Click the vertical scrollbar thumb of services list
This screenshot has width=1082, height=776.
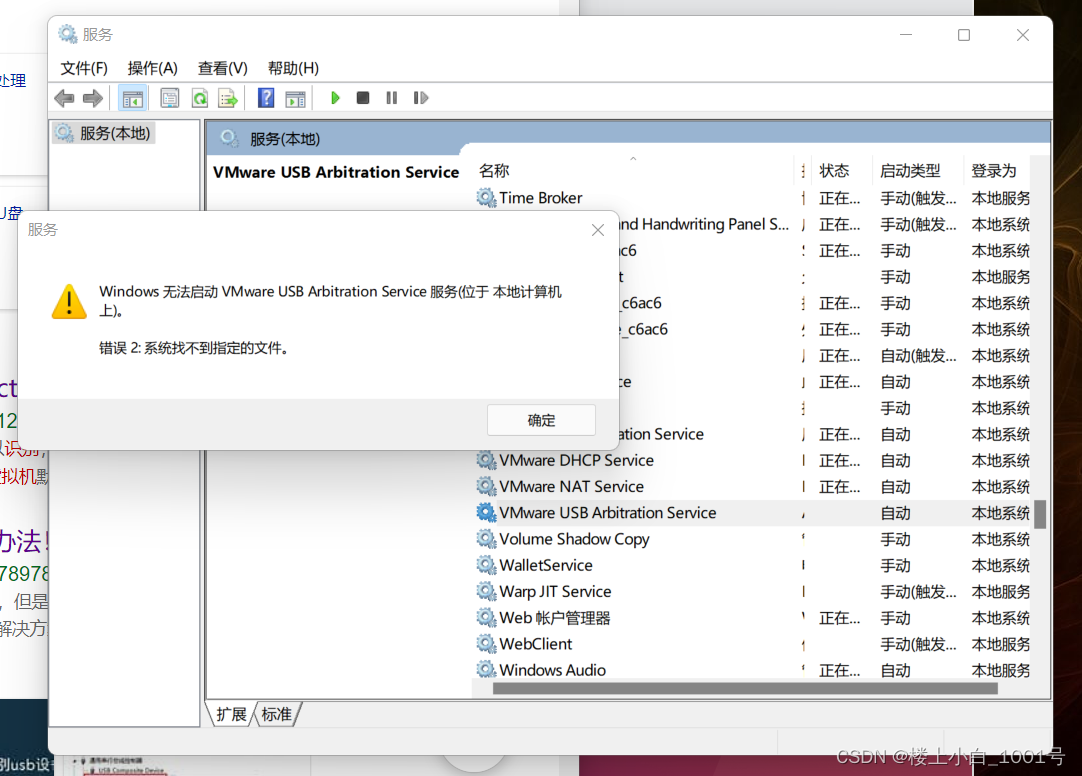[x=1040, y=514]
